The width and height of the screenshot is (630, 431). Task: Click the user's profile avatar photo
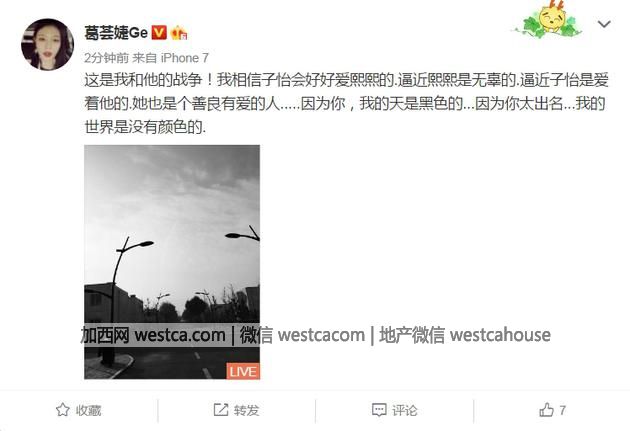click(x=47, y=44)
